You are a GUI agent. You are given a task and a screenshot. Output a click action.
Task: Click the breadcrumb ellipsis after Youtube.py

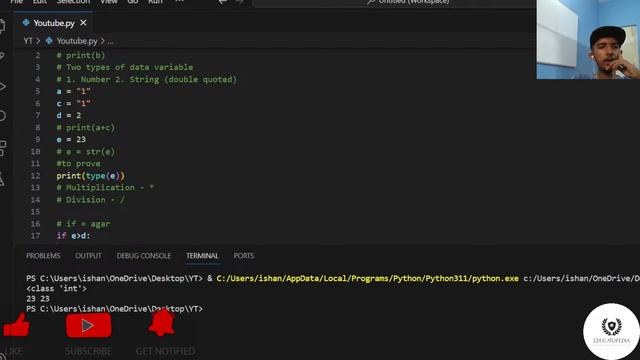[x=111, y=41]
